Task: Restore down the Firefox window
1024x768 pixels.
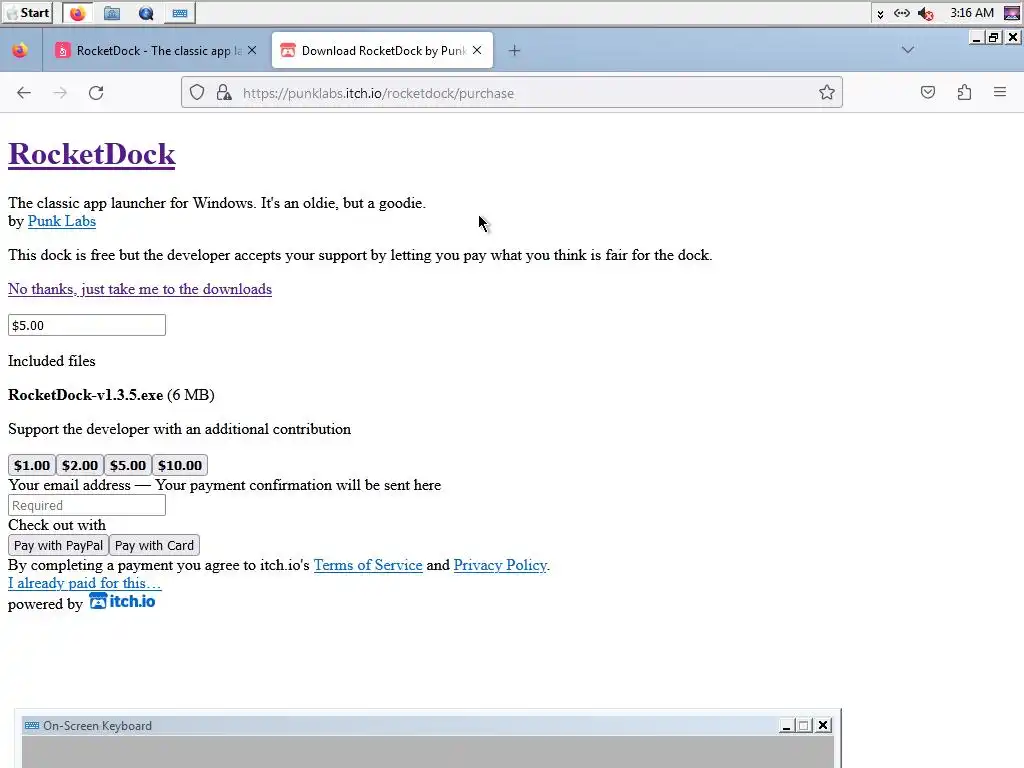Action: tap(994, 38)
